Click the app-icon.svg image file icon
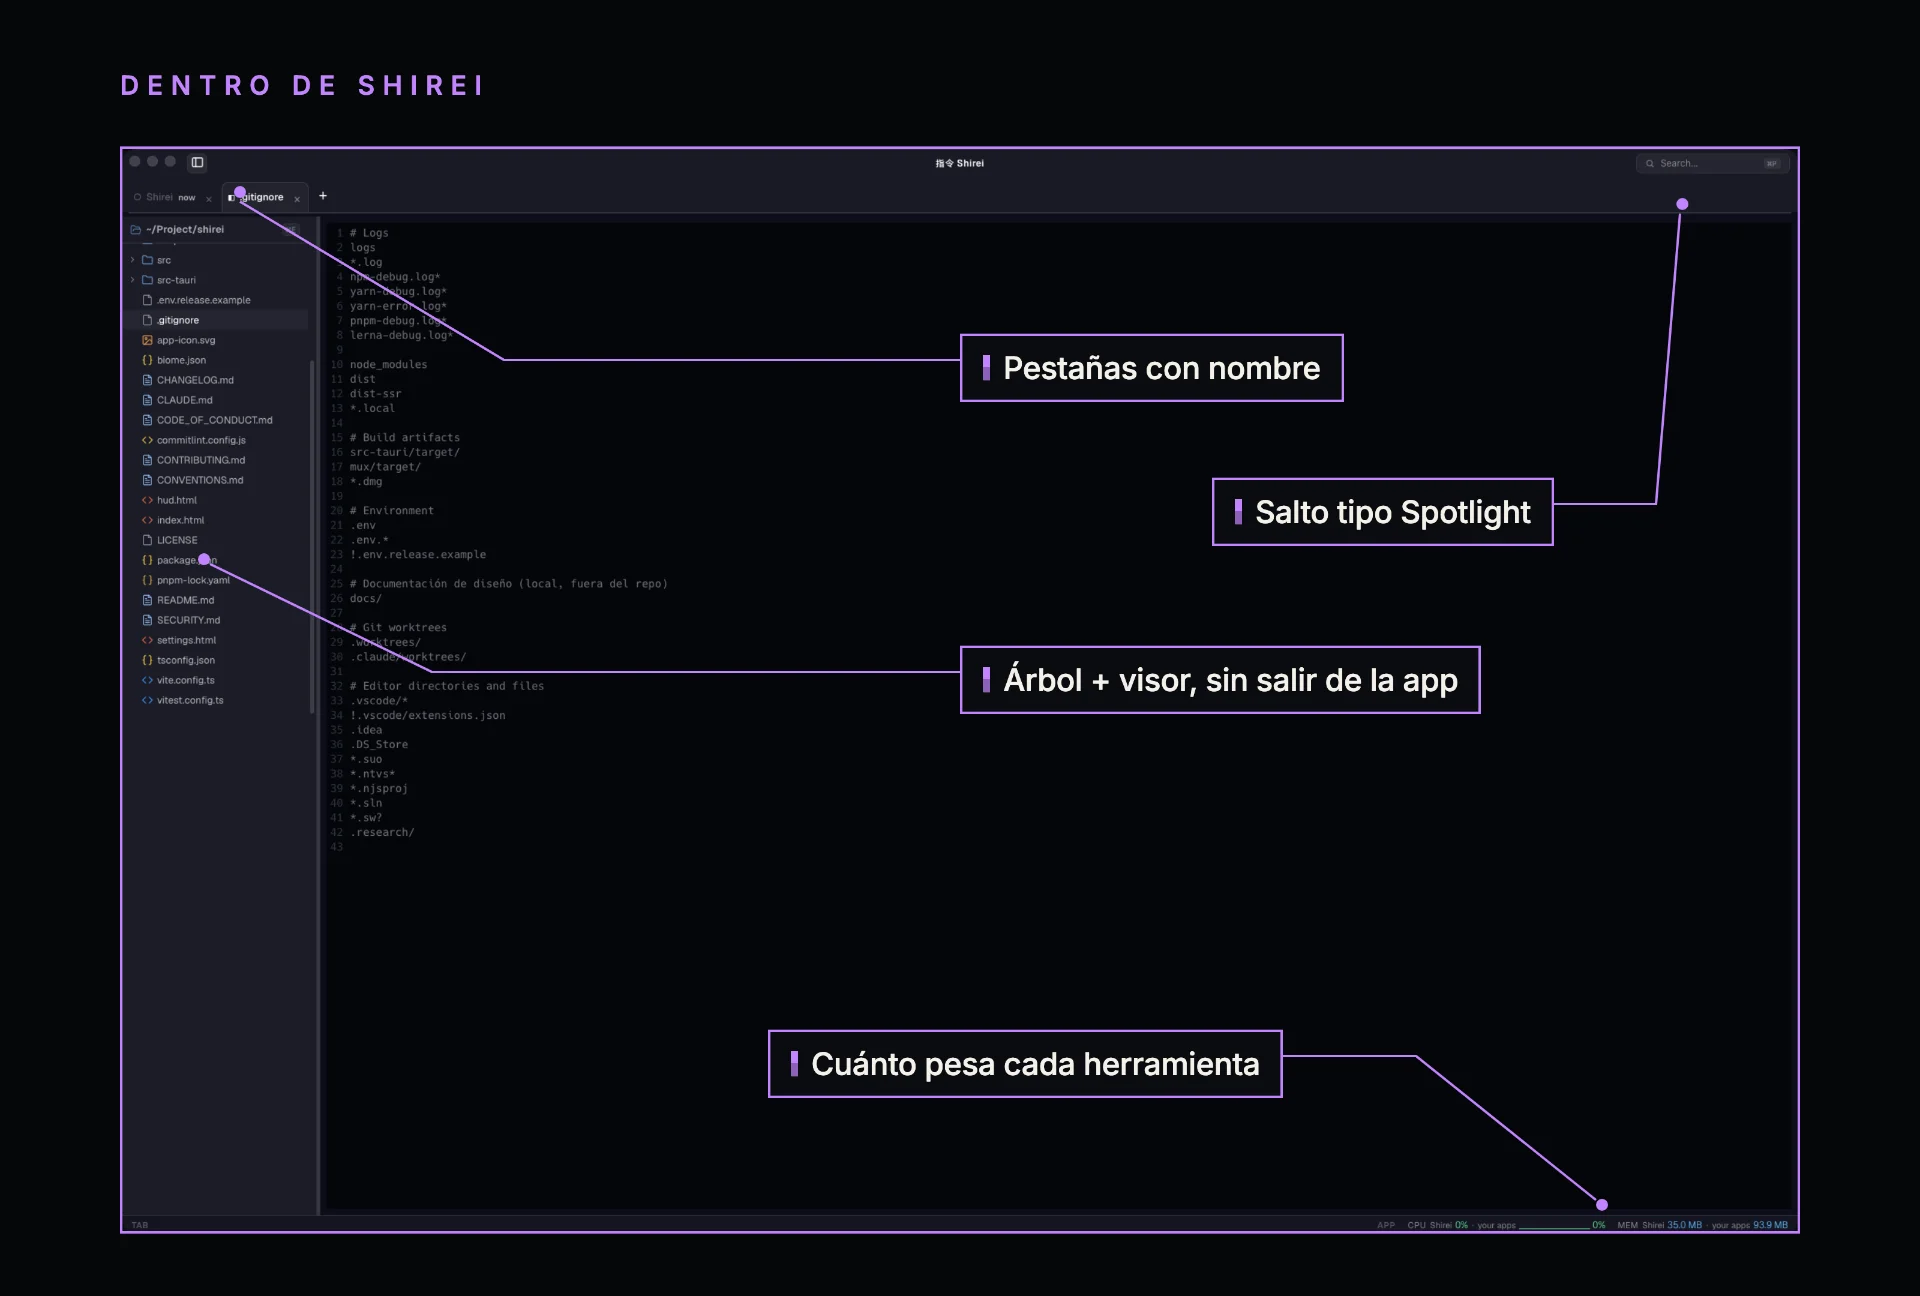The height and width of the screenshot is (1296, 1920). pyautogui.click(x=147, y=340)
